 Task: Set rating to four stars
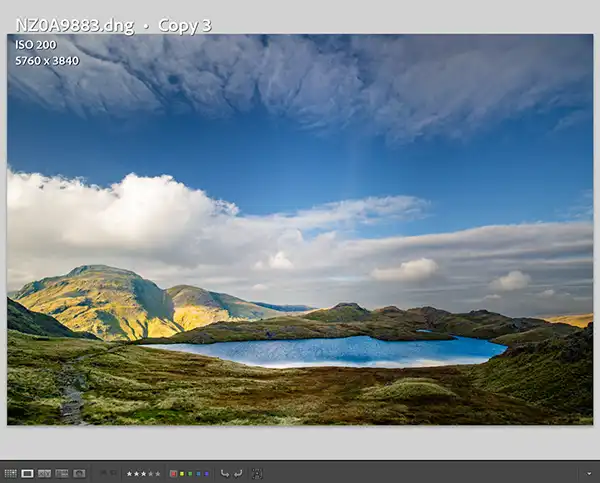[x=151, y=474]
